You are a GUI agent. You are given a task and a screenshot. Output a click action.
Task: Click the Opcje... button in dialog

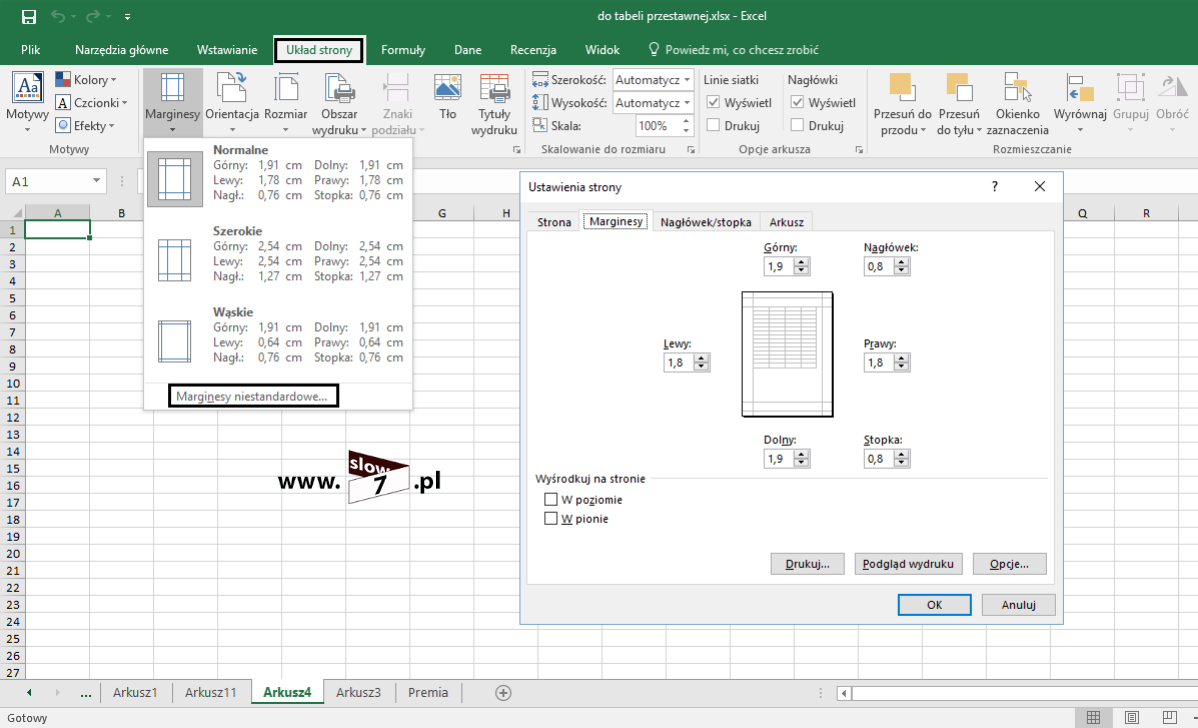click(x=1009, y=564)
